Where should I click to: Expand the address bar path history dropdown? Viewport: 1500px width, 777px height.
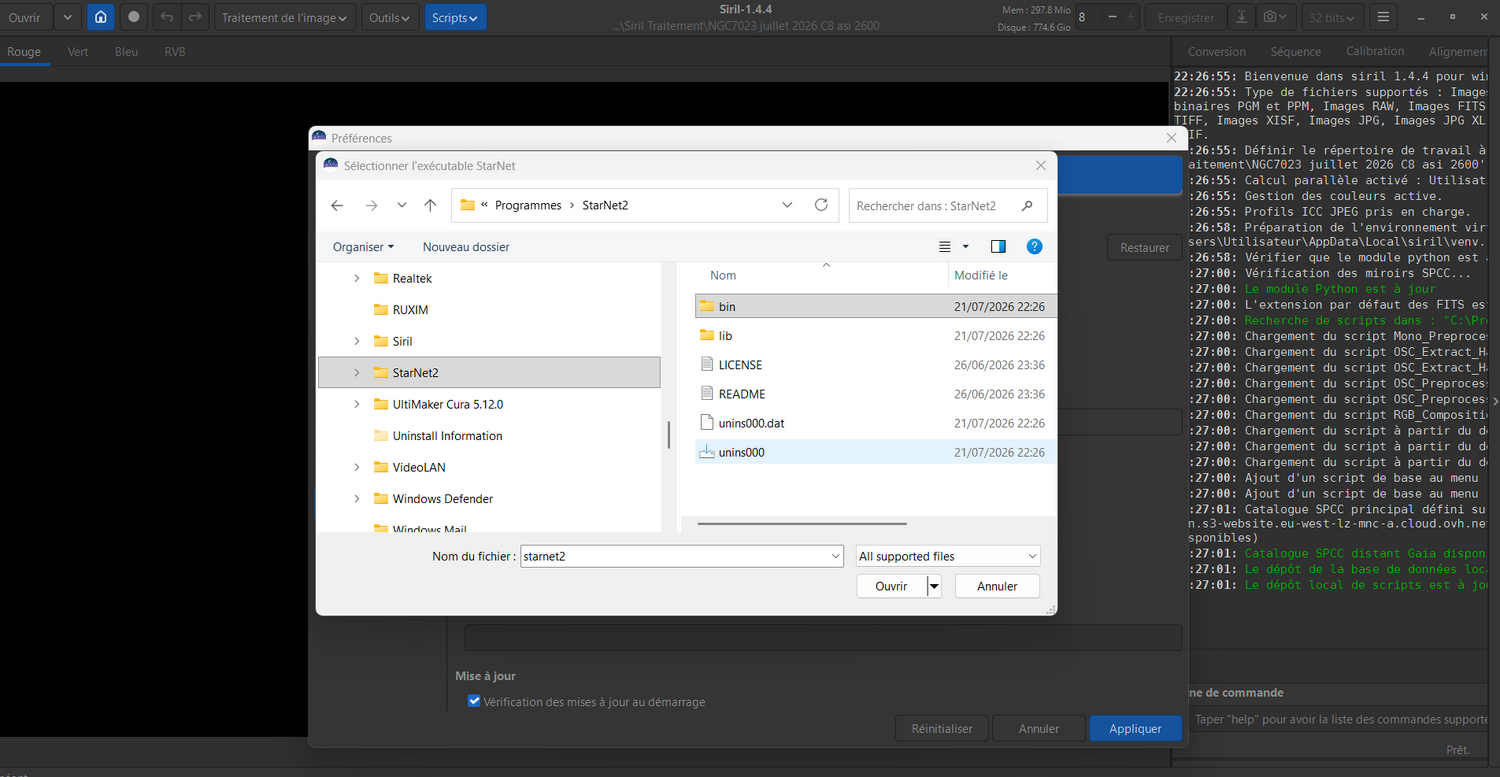tap(787, 205)
